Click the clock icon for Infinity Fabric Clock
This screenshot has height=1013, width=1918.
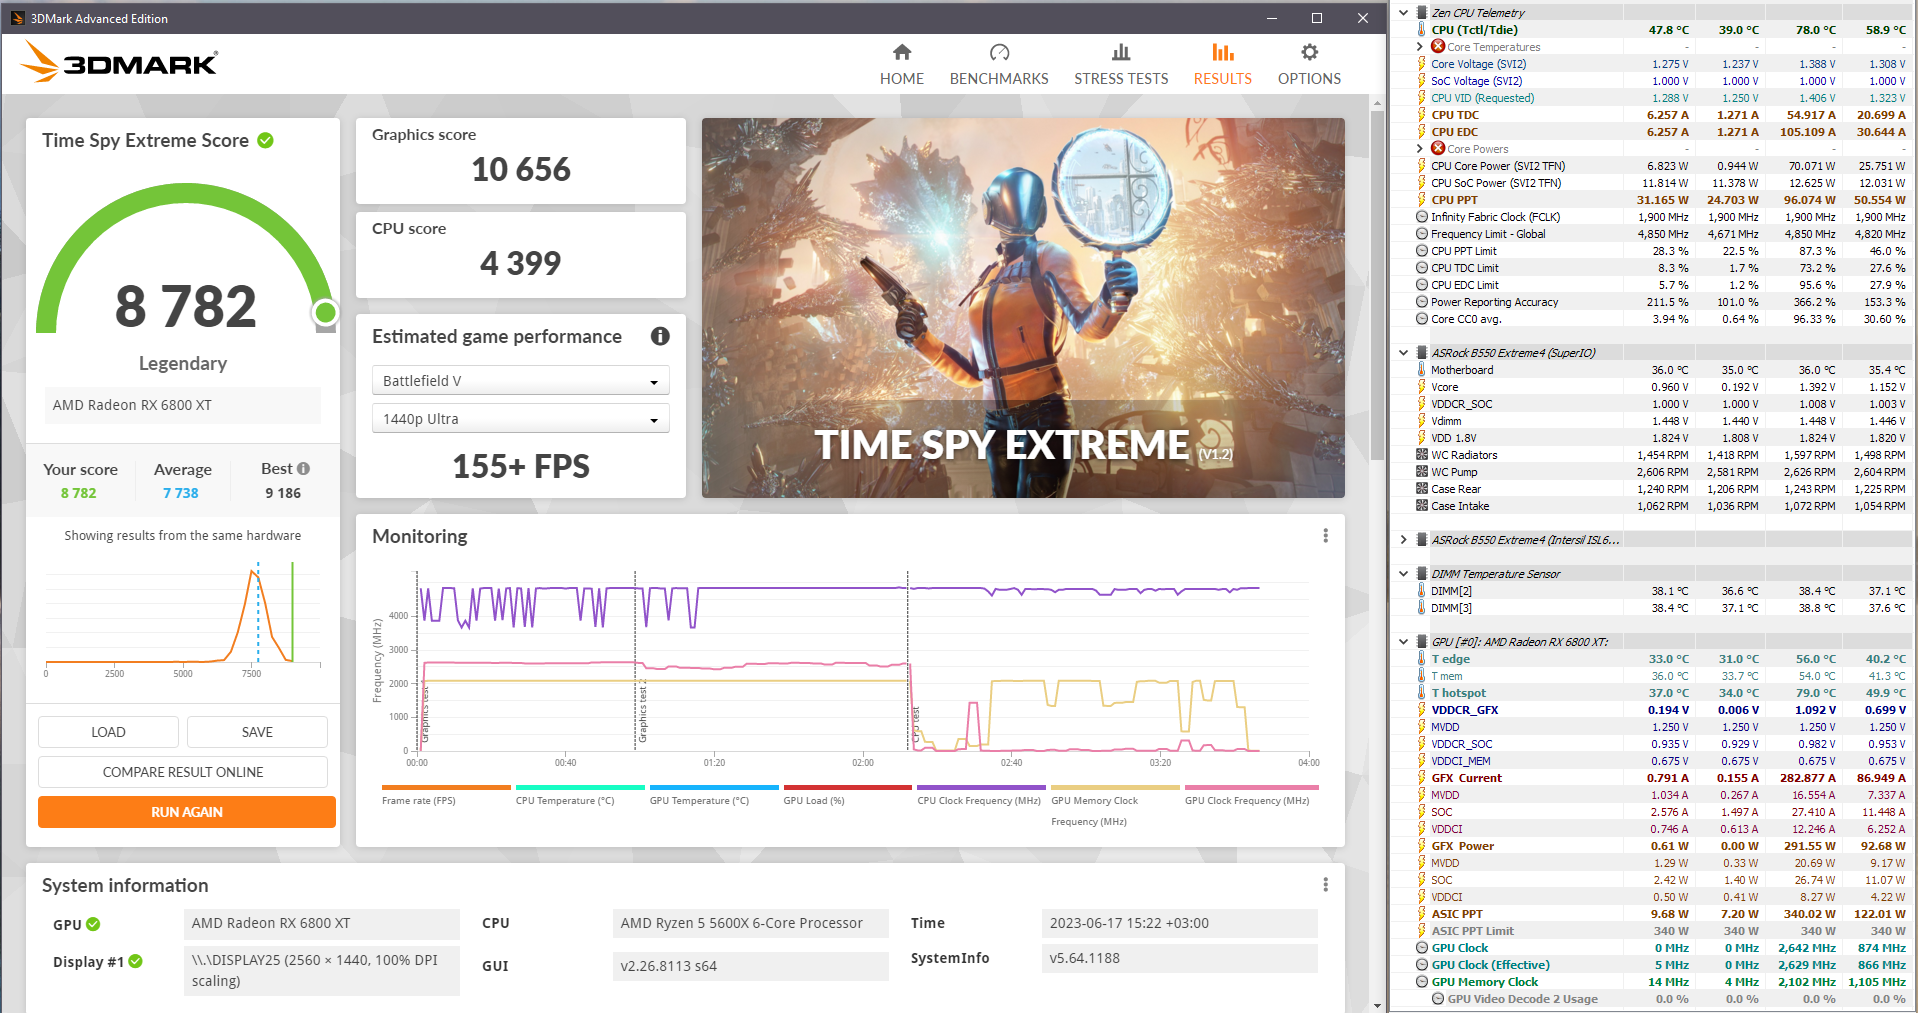[x=1422, y=217]
